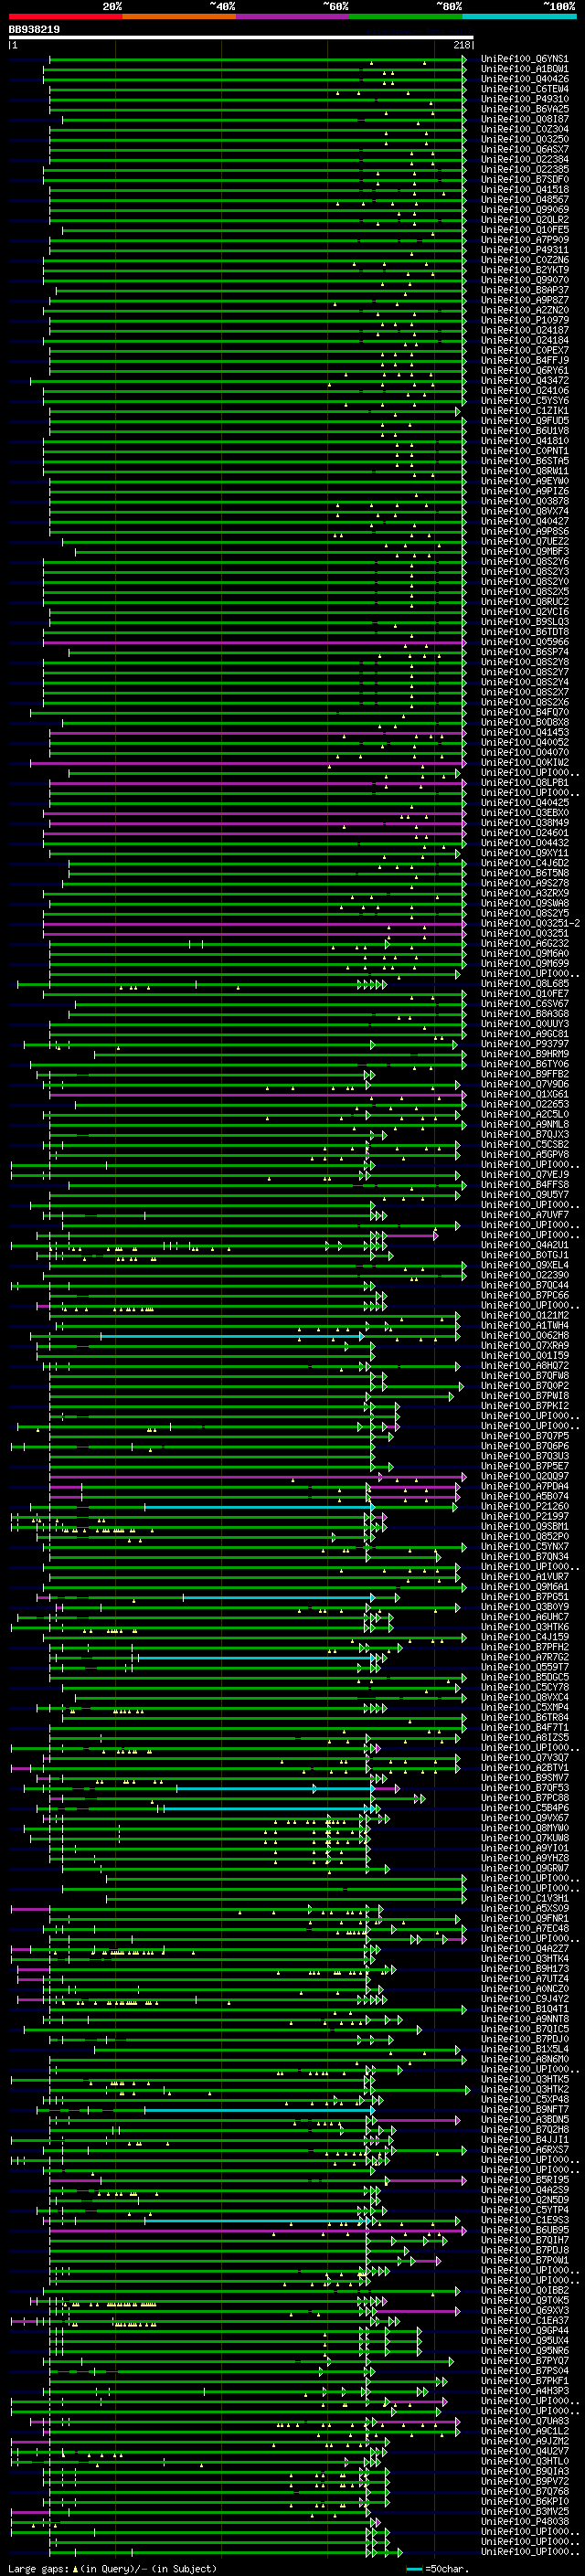Select the UniRef100_Q08I87 label
The height and width of the screenshot is (2576, 585).
click(524, 119)
